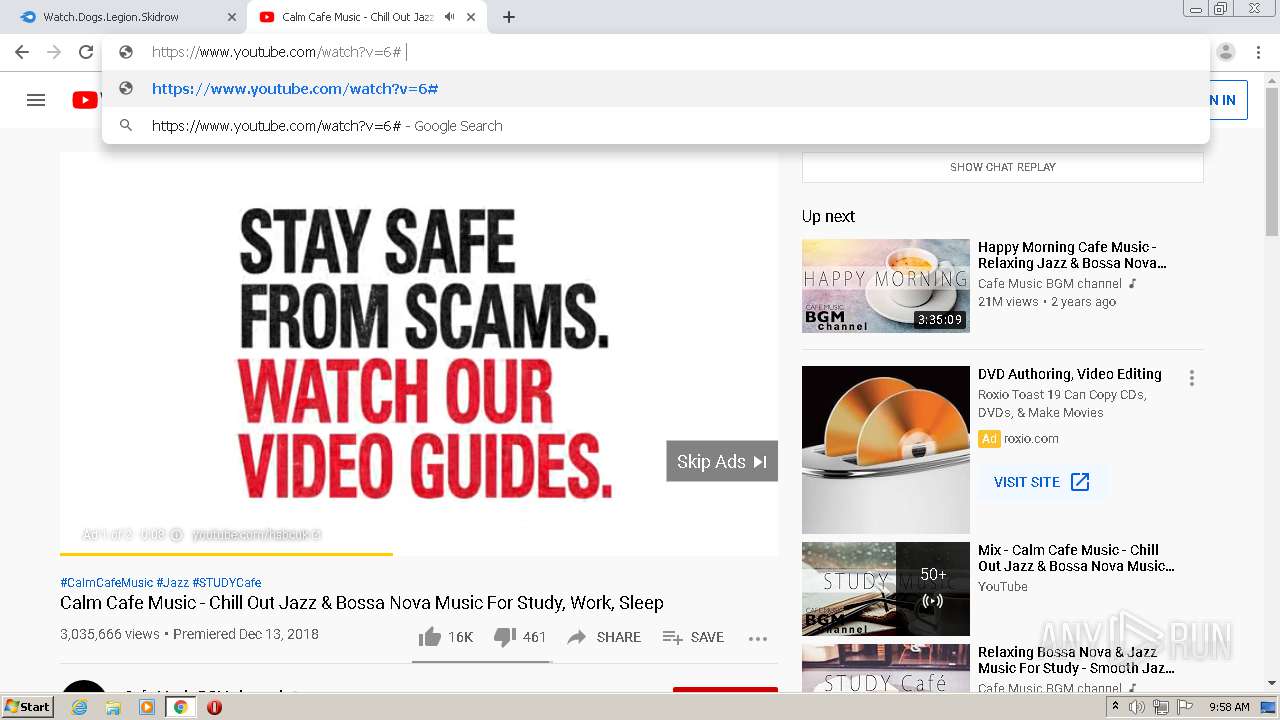This screenshot has height=720, width=1280.
Task: Open the network tray icon
Action: tap(1161, 707)
